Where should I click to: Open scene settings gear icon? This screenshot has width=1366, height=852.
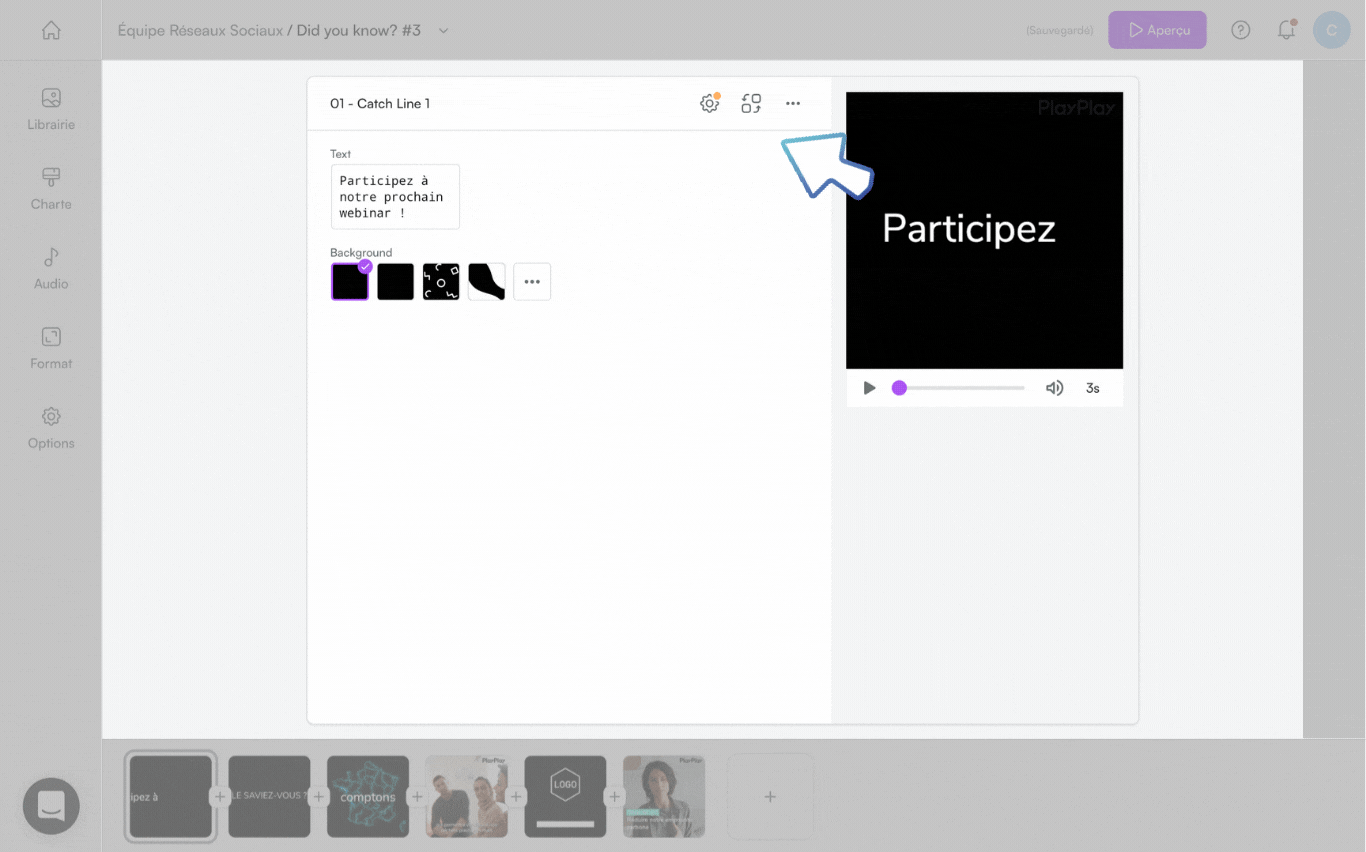pyautogui.click(x=709, y=104)
